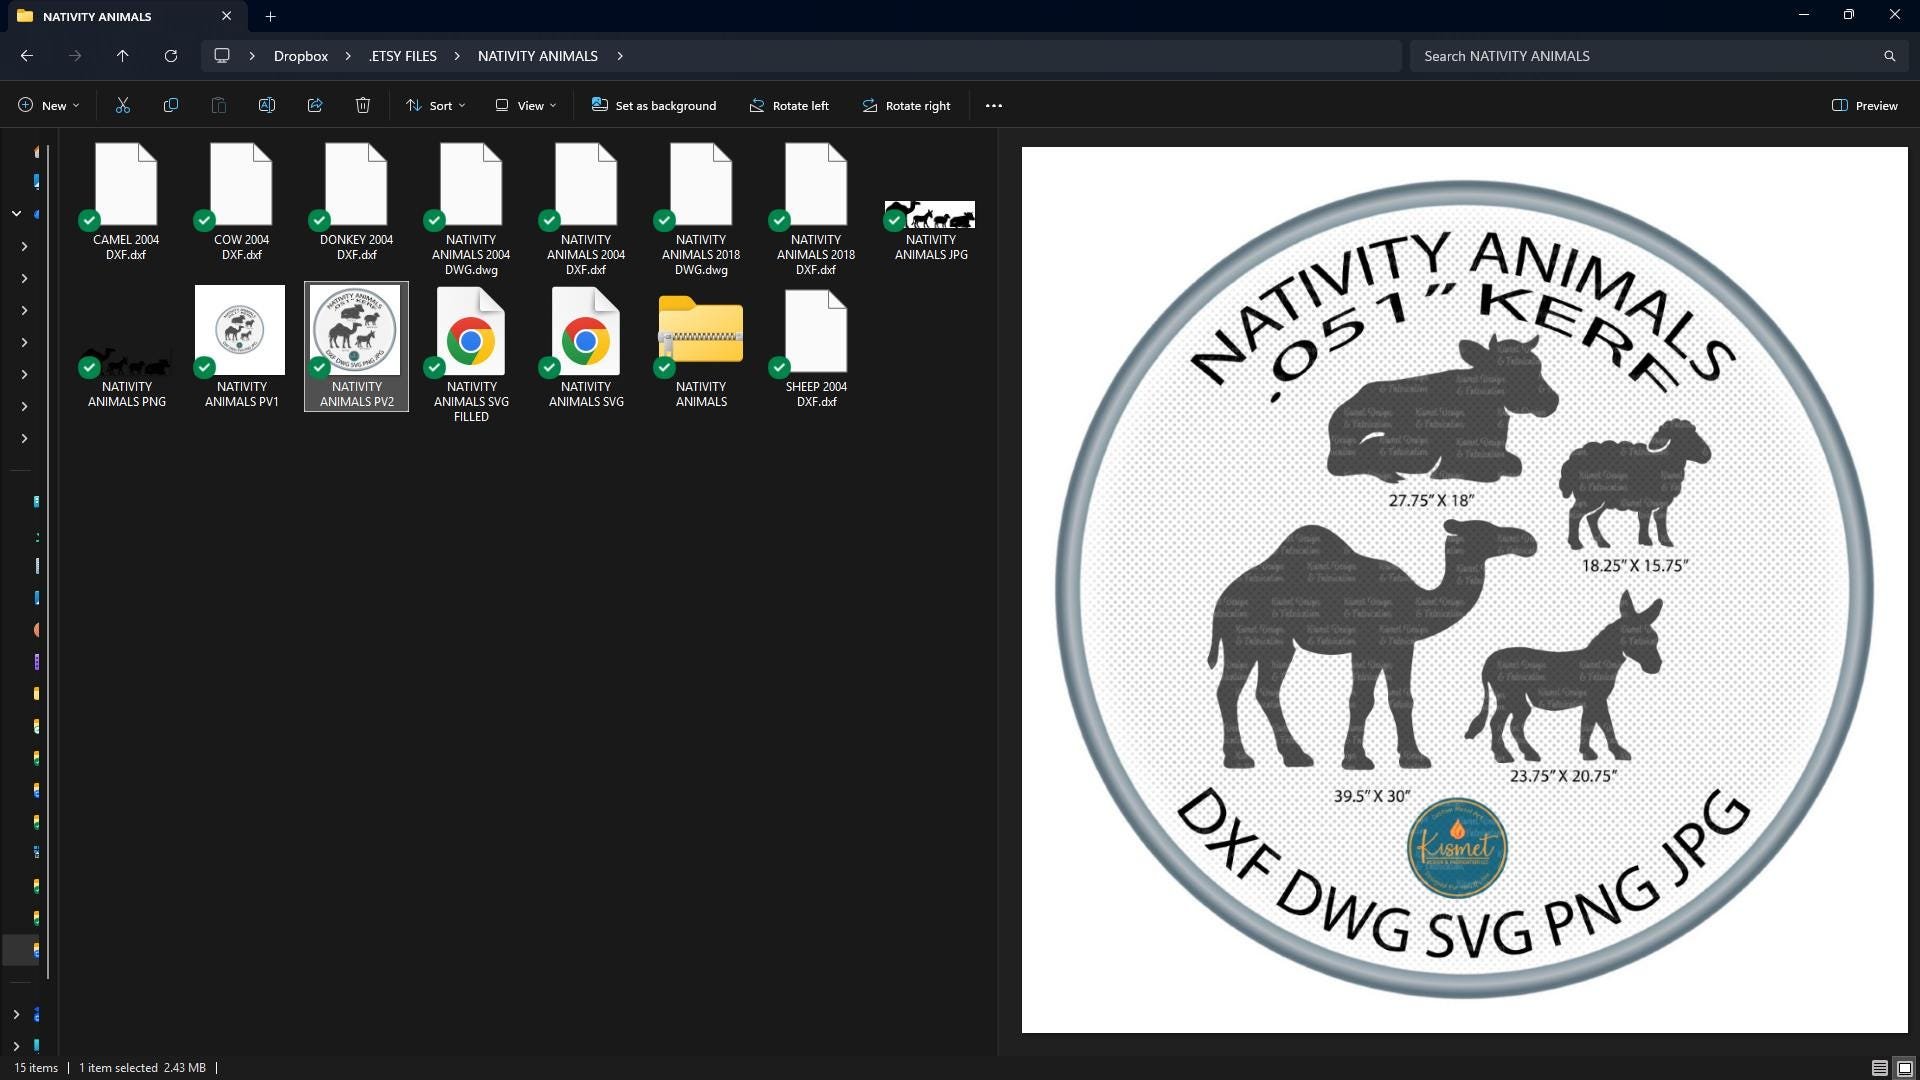Switch to details view layout icon

point(1879,1068)
